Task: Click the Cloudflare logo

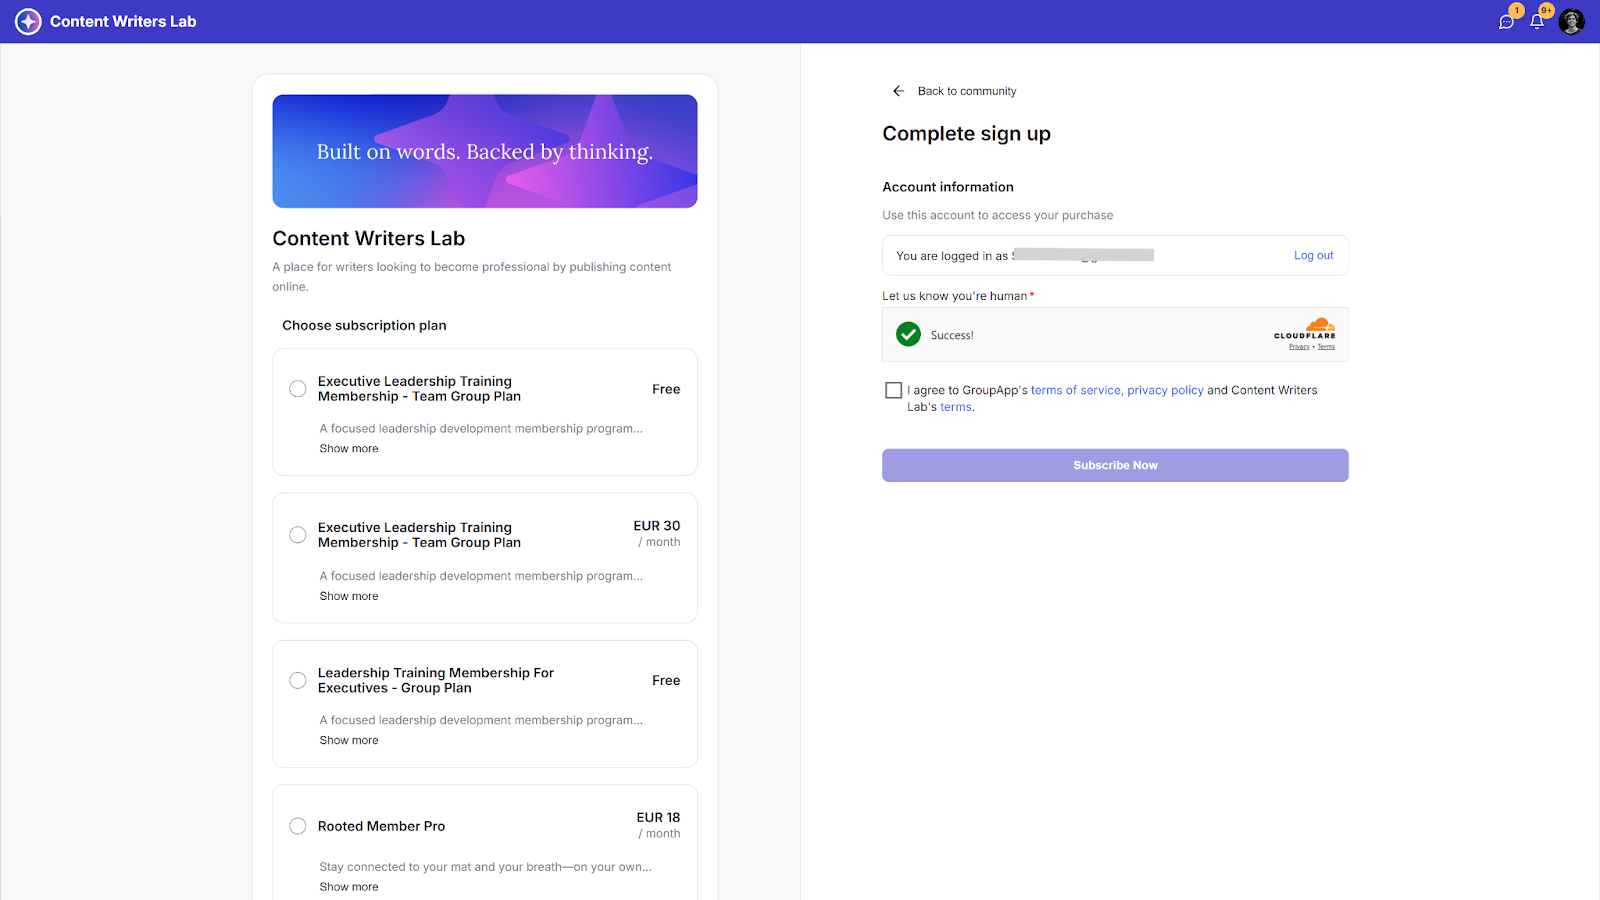Action: point(1305,329)
